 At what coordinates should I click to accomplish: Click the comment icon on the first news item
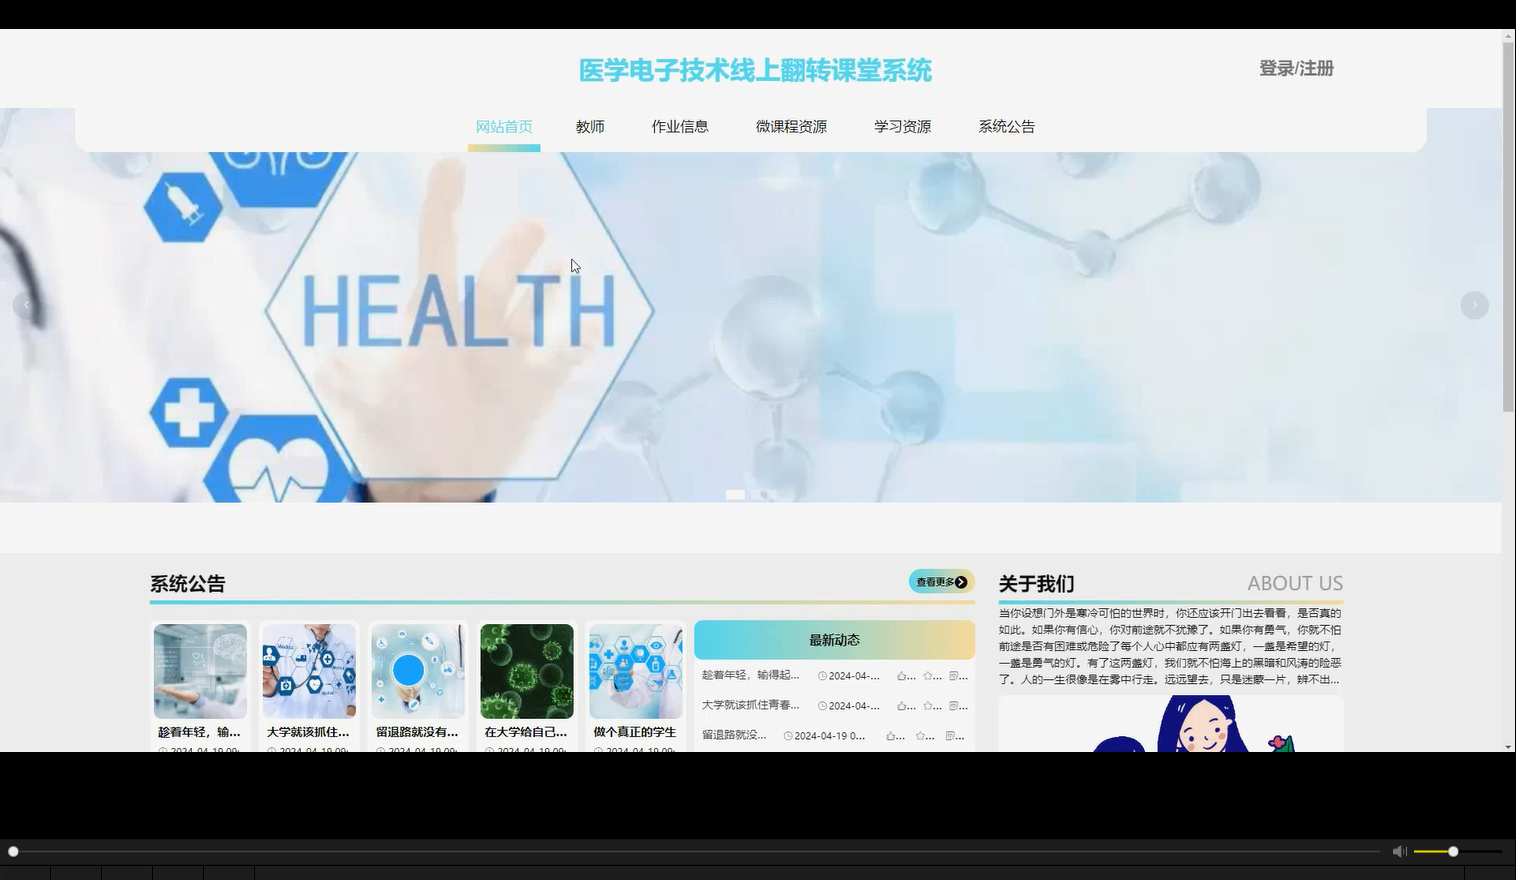coord(952,676)
